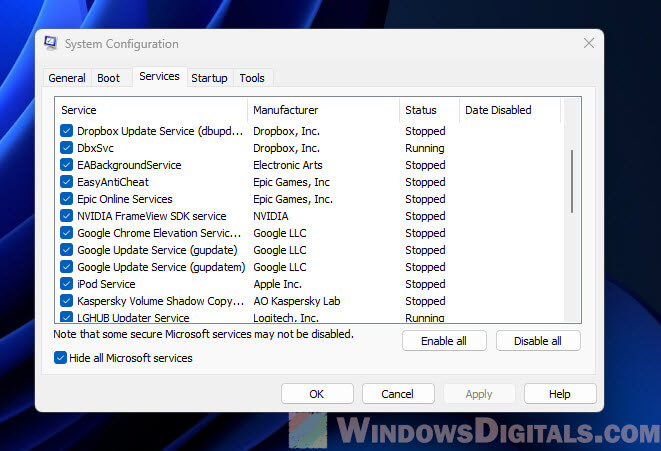The width and height of the screenshot is (661, 451).
Task: Sort by the Manufacturer column header
Action: tap(323, 110)
